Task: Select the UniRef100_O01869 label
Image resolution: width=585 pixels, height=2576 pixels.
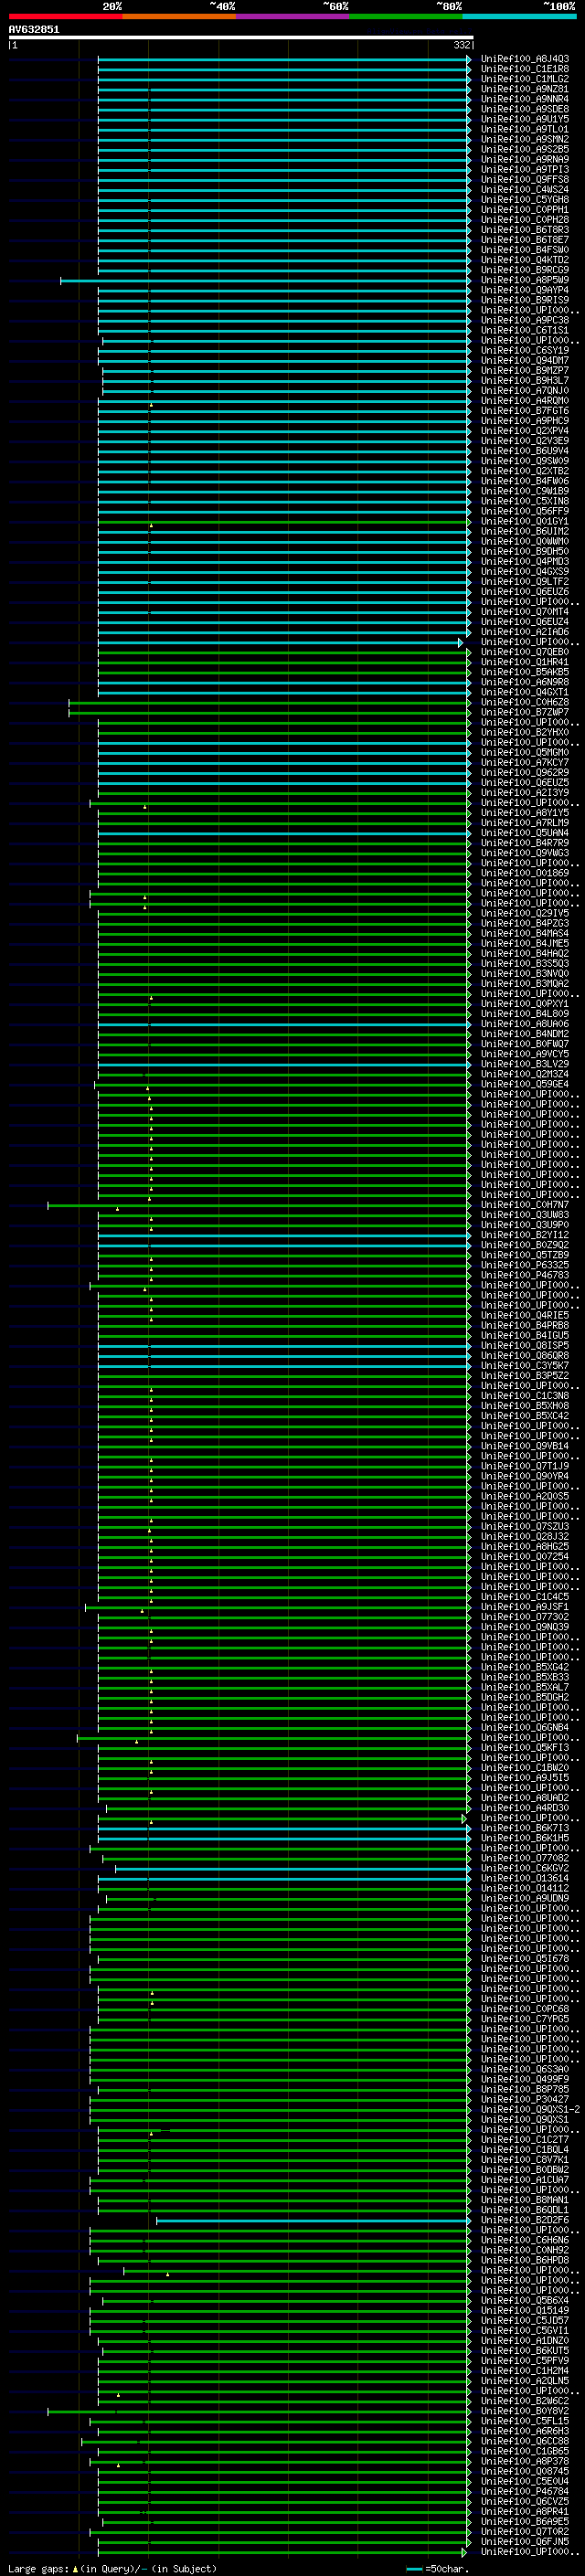Action: (x=525, y=873)
